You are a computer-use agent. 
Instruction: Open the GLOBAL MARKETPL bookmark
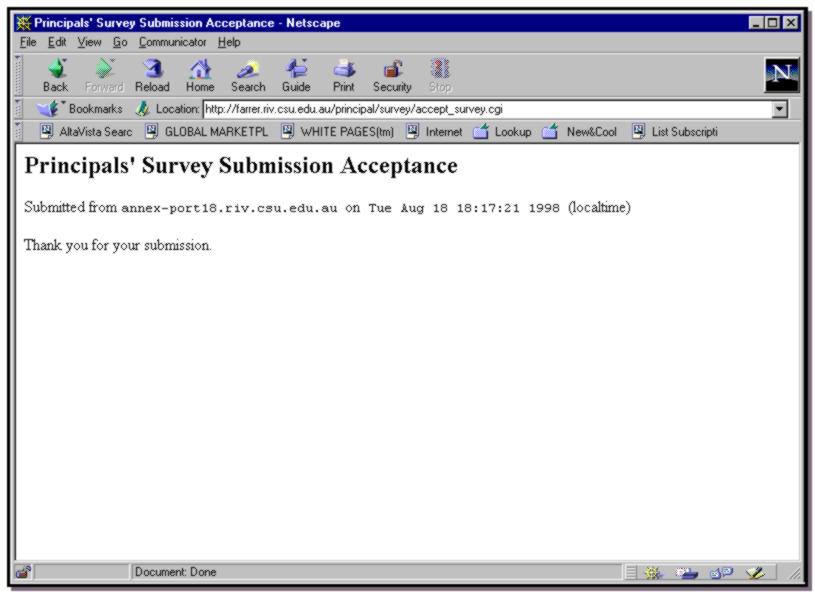pos(207,131)
